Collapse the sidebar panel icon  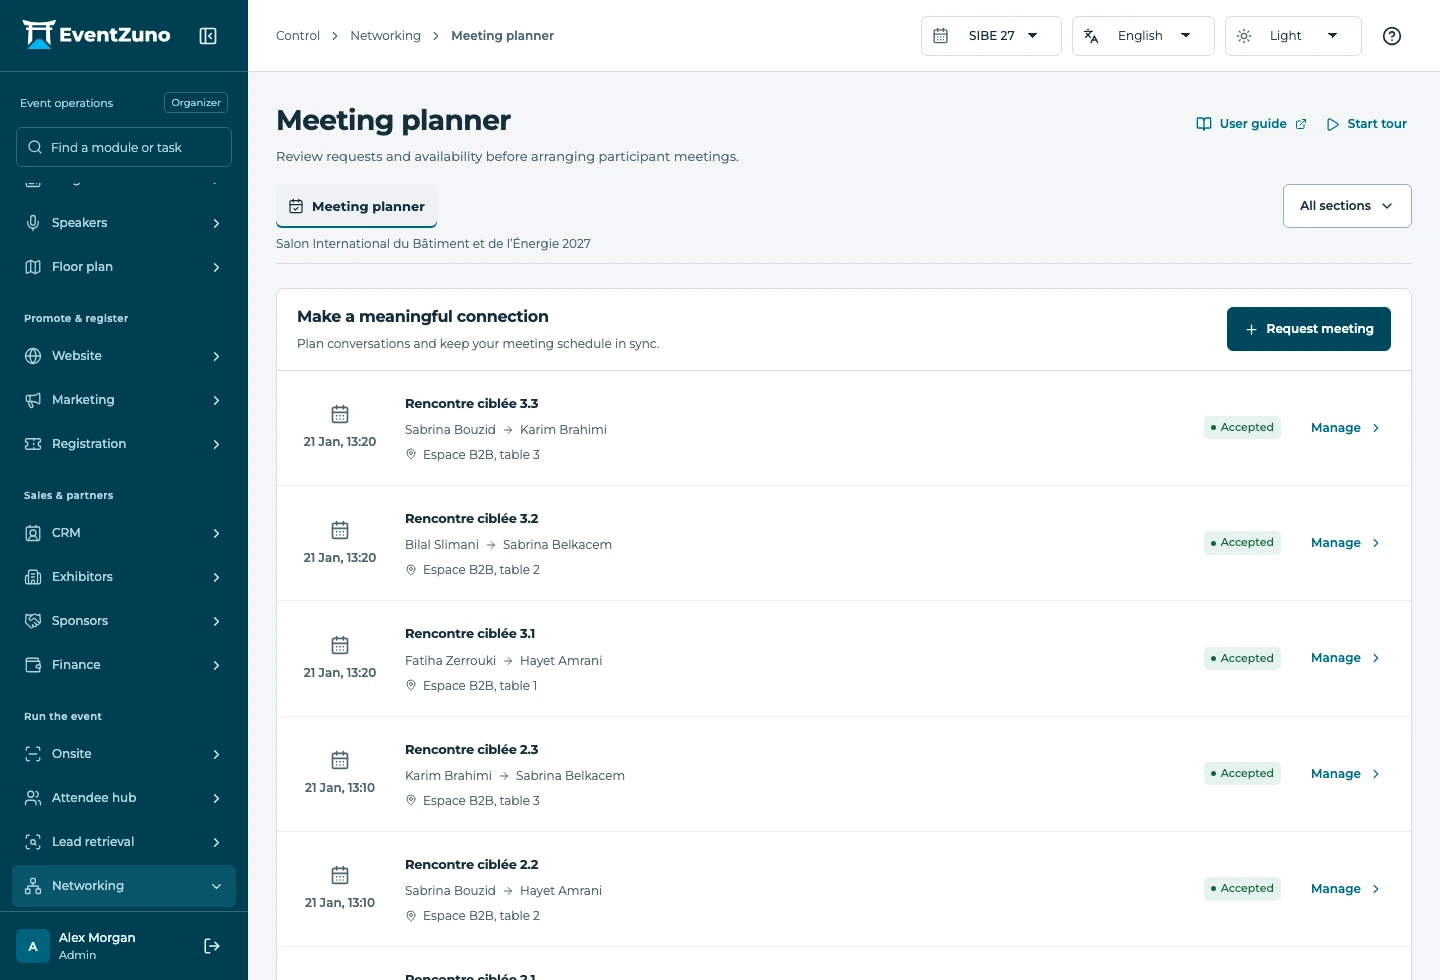[208, 36]
